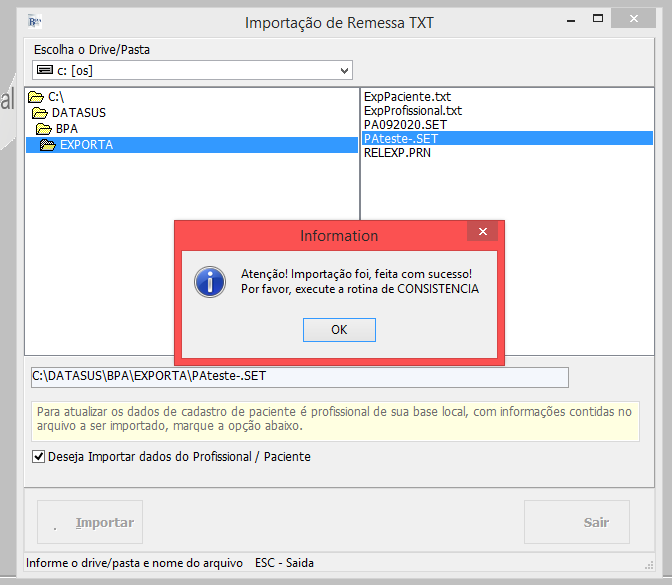
Task: Click the Importar button
Action: 85,522
